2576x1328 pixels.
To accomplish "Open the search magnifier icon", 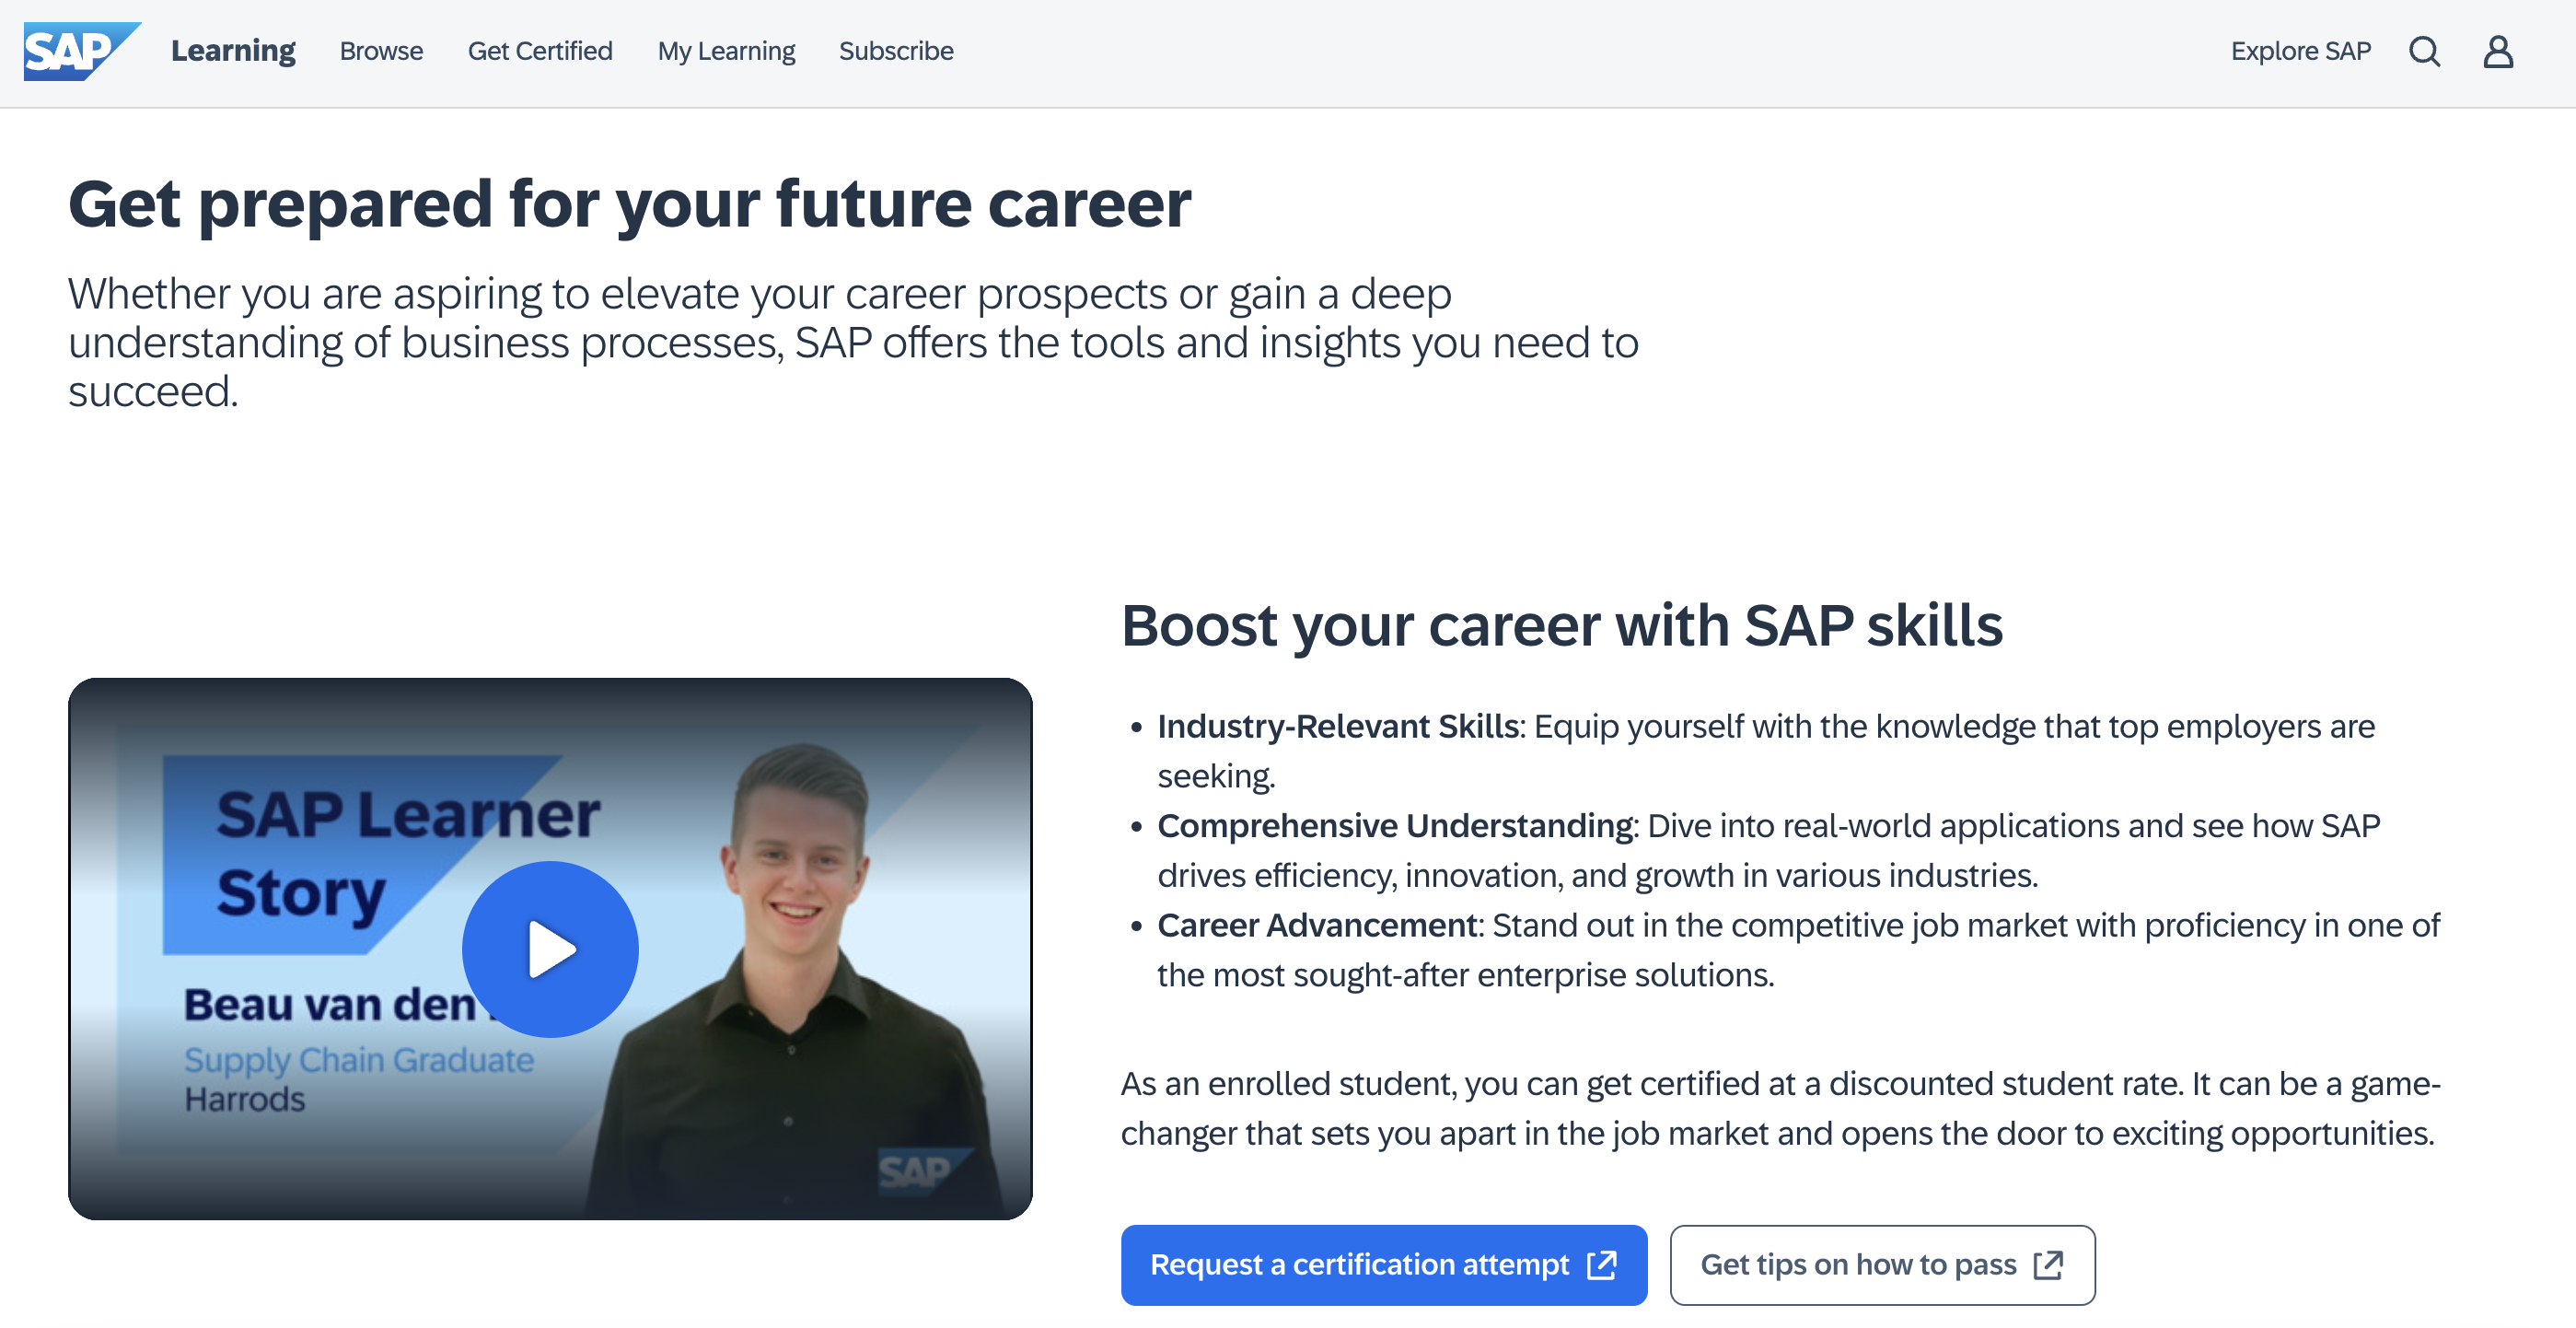I will [x=2424, y=51].
